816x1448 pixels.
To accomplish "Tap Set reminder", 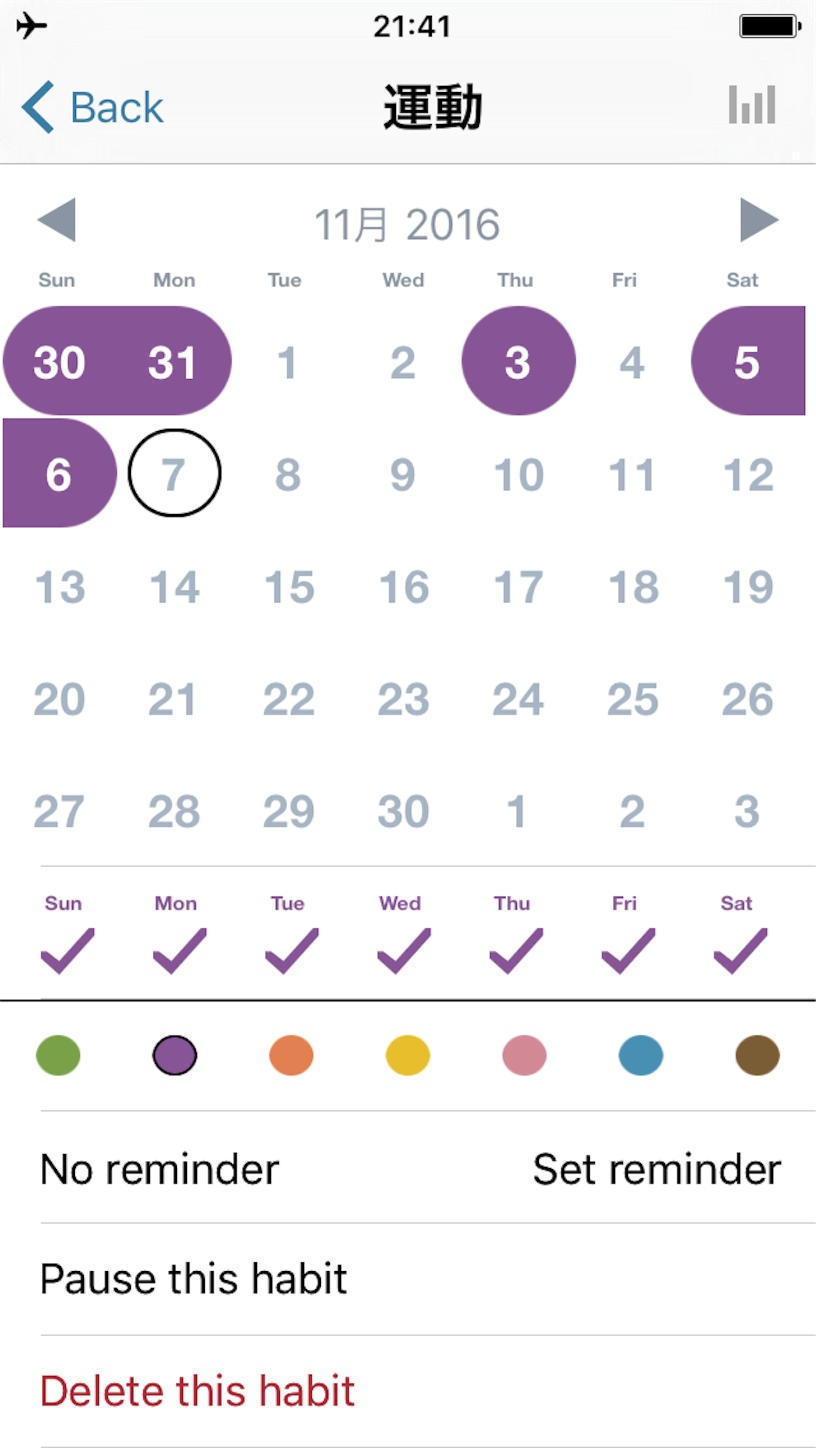I will [657, 1169].
